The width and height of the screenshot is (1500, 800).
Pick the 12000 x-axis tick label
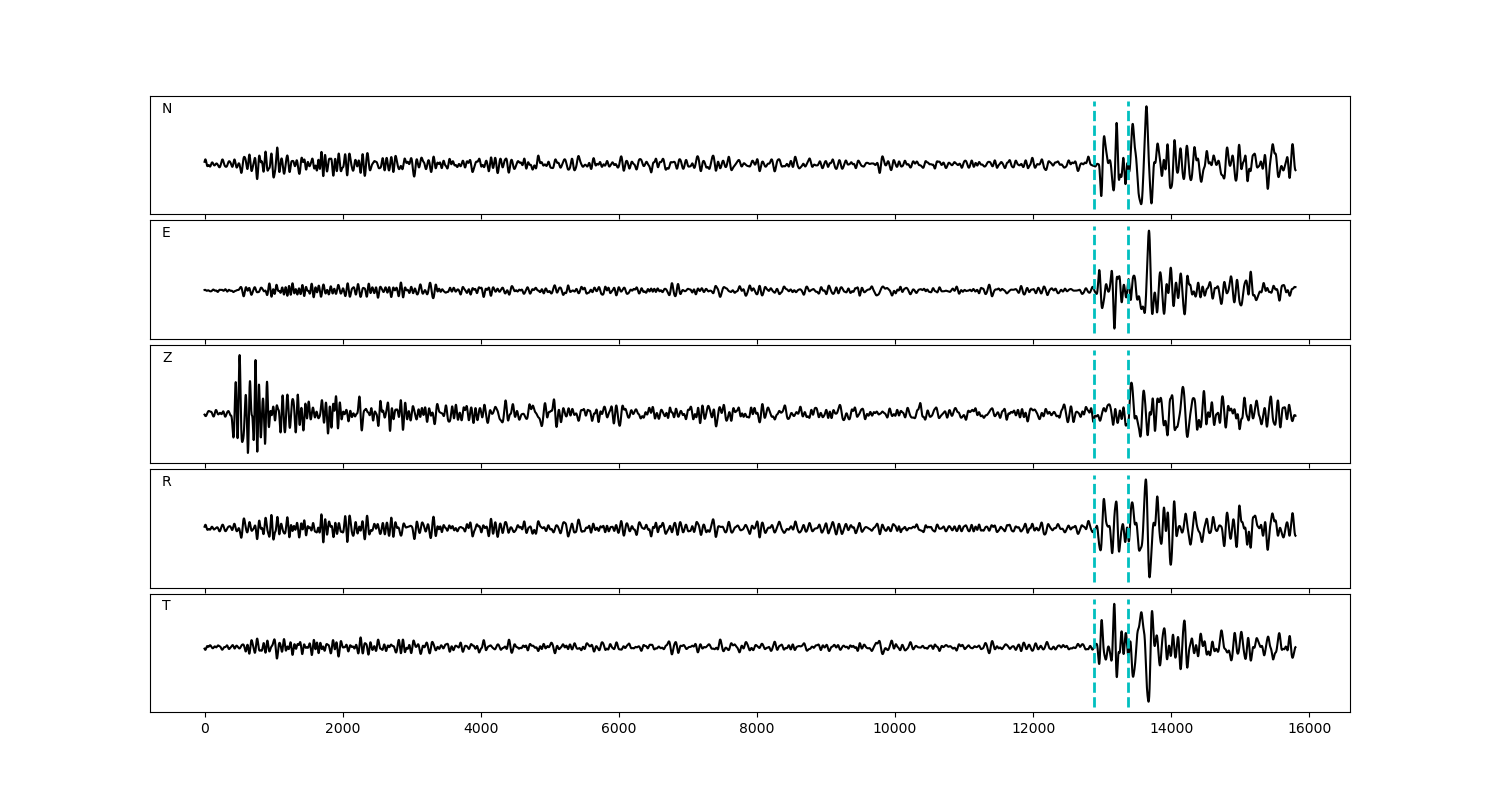[1033, 729]
